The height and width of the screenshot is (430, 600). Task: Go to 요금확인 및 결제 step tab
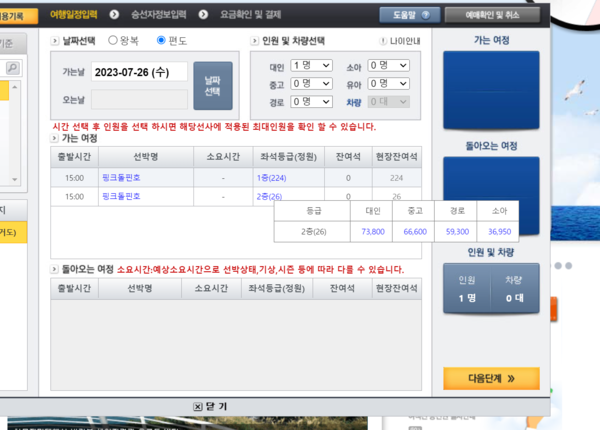click(251, 15)
